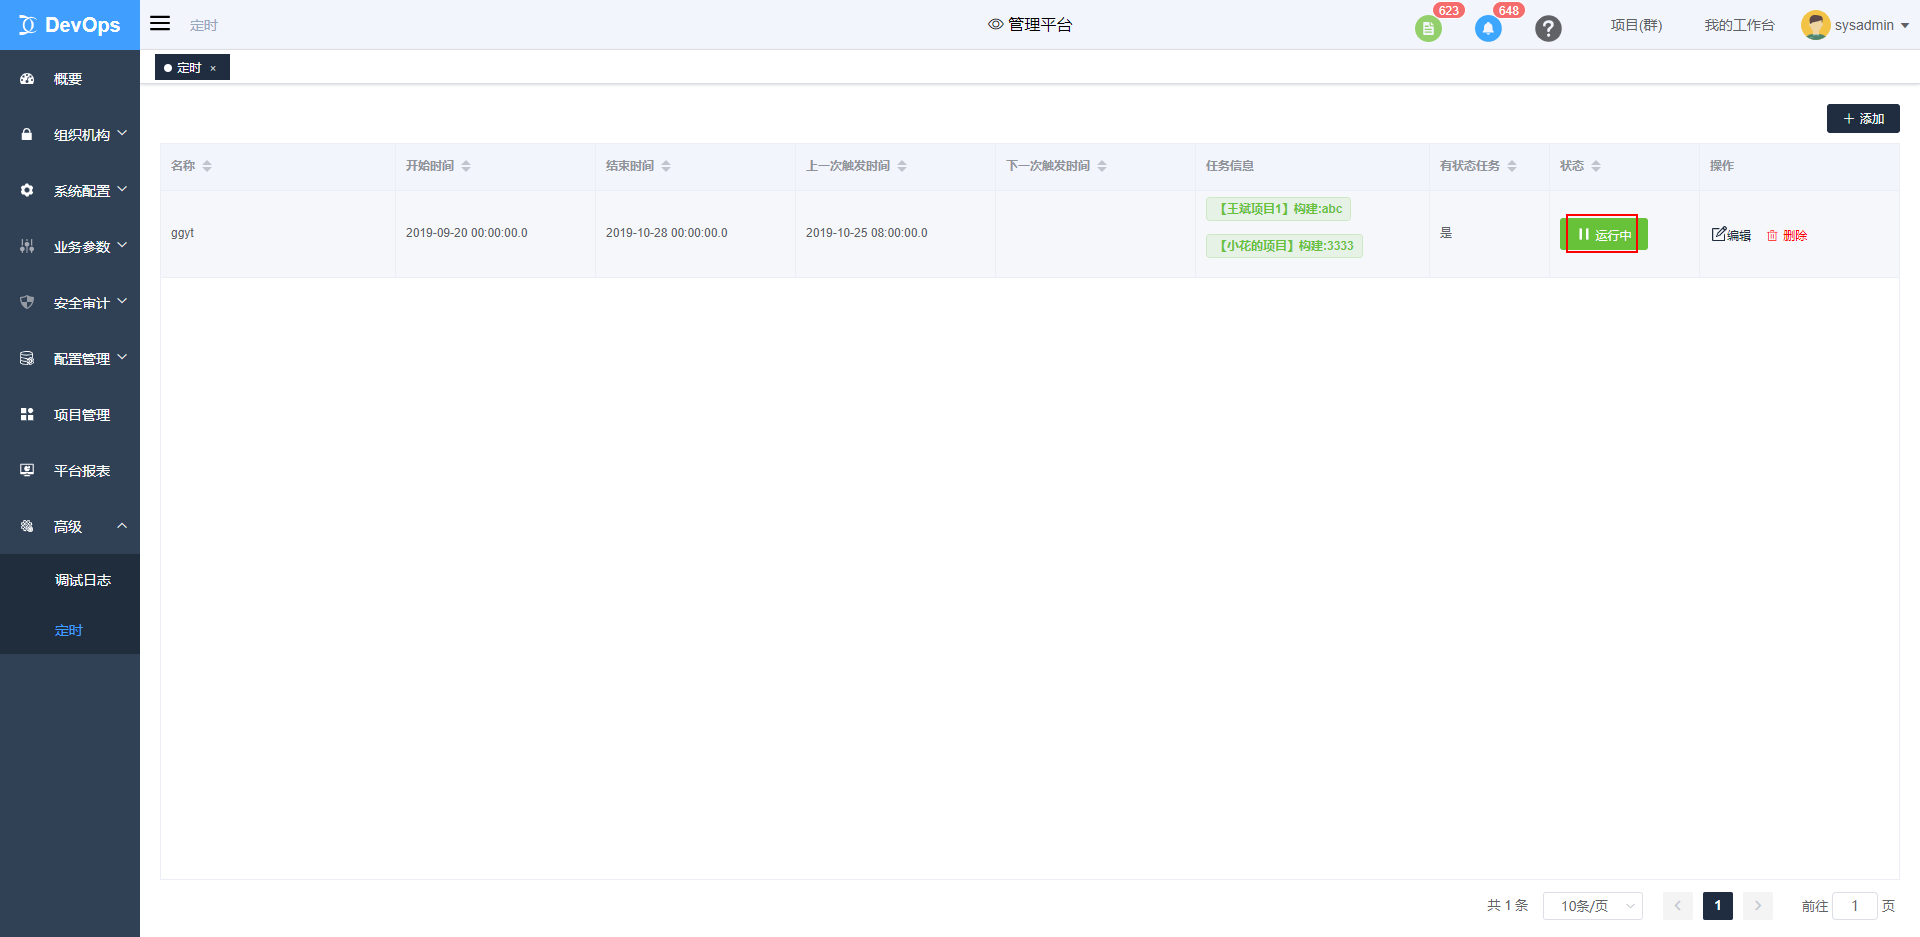This screenshot has width=1920, height=937.
Task: Open the help question mark icon
Action: click(1548, 29)
